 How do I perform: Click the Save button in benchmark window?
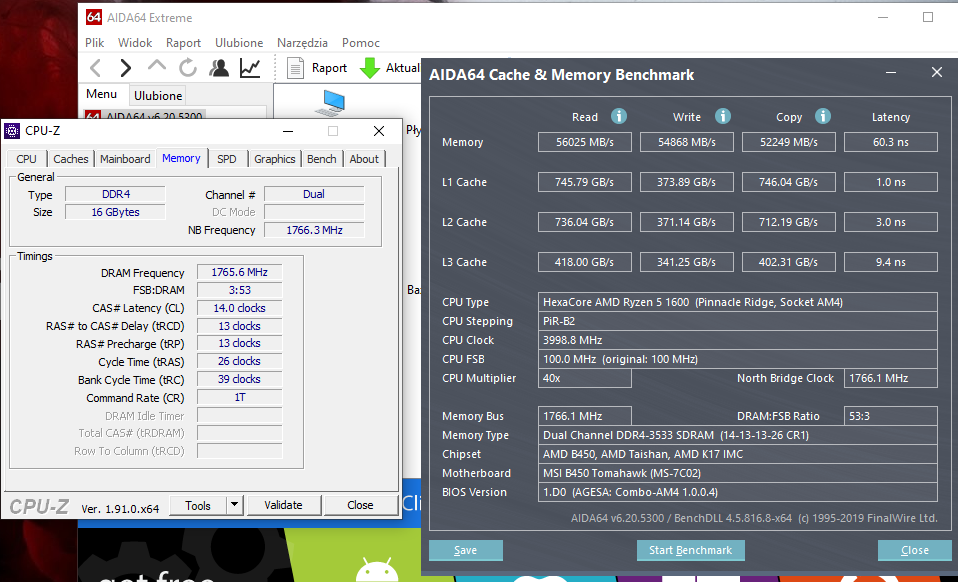click(465, 550)
